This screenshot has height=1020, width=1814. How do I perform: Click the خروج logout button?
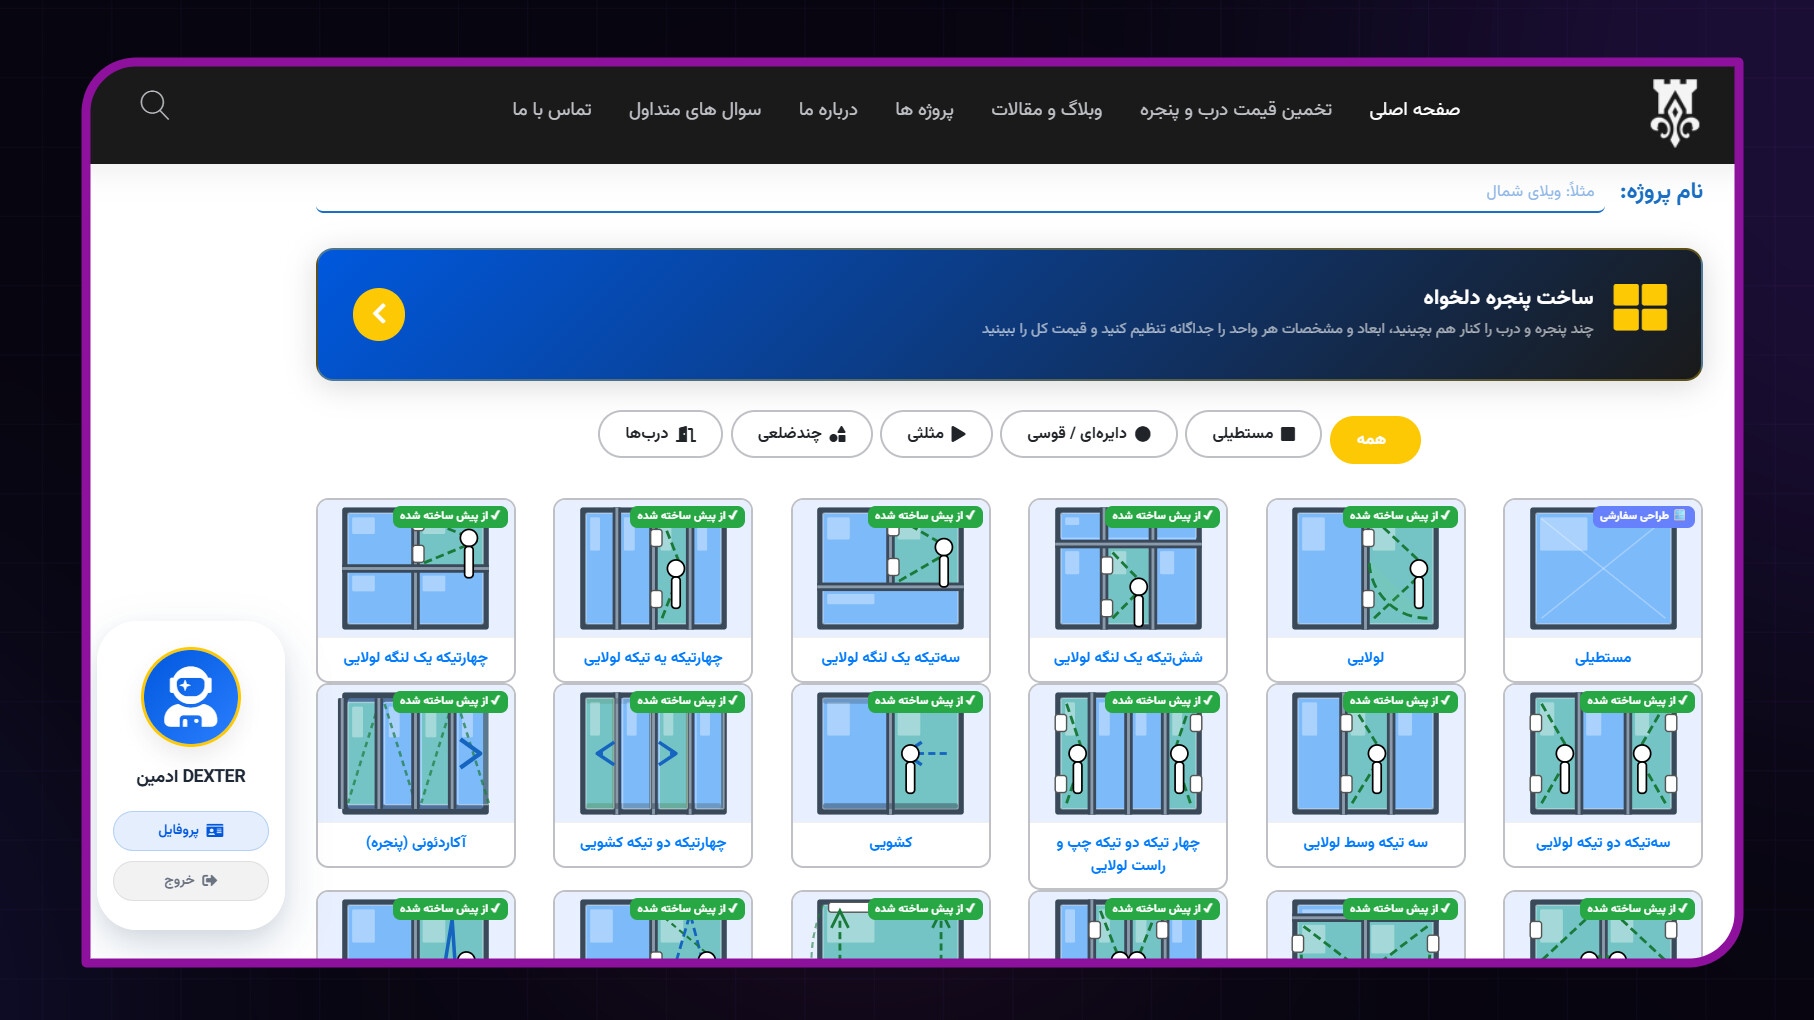(191, 881)
